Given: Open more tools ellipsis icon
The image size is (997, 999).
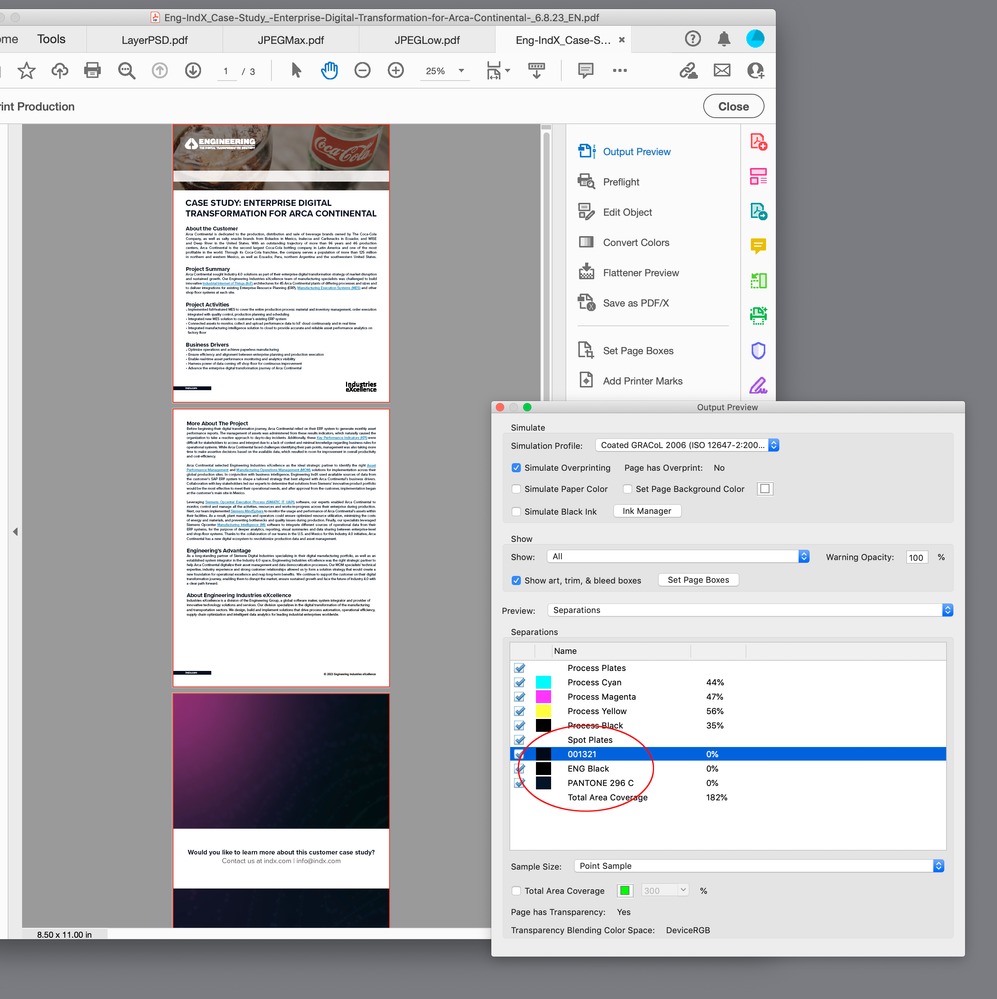Looking at the screenshot, I should 620,70.
